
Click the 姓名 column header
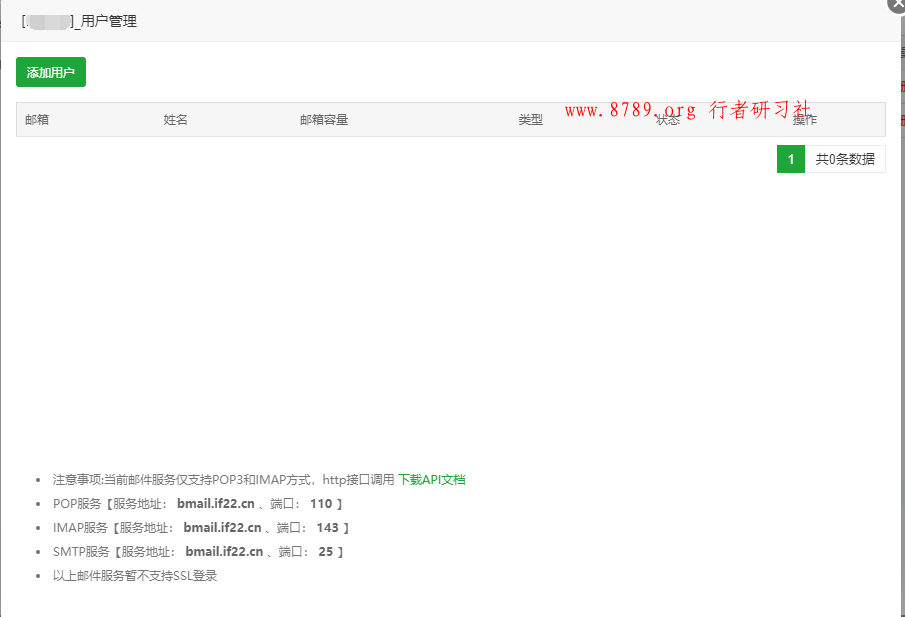tap(175, 119)
